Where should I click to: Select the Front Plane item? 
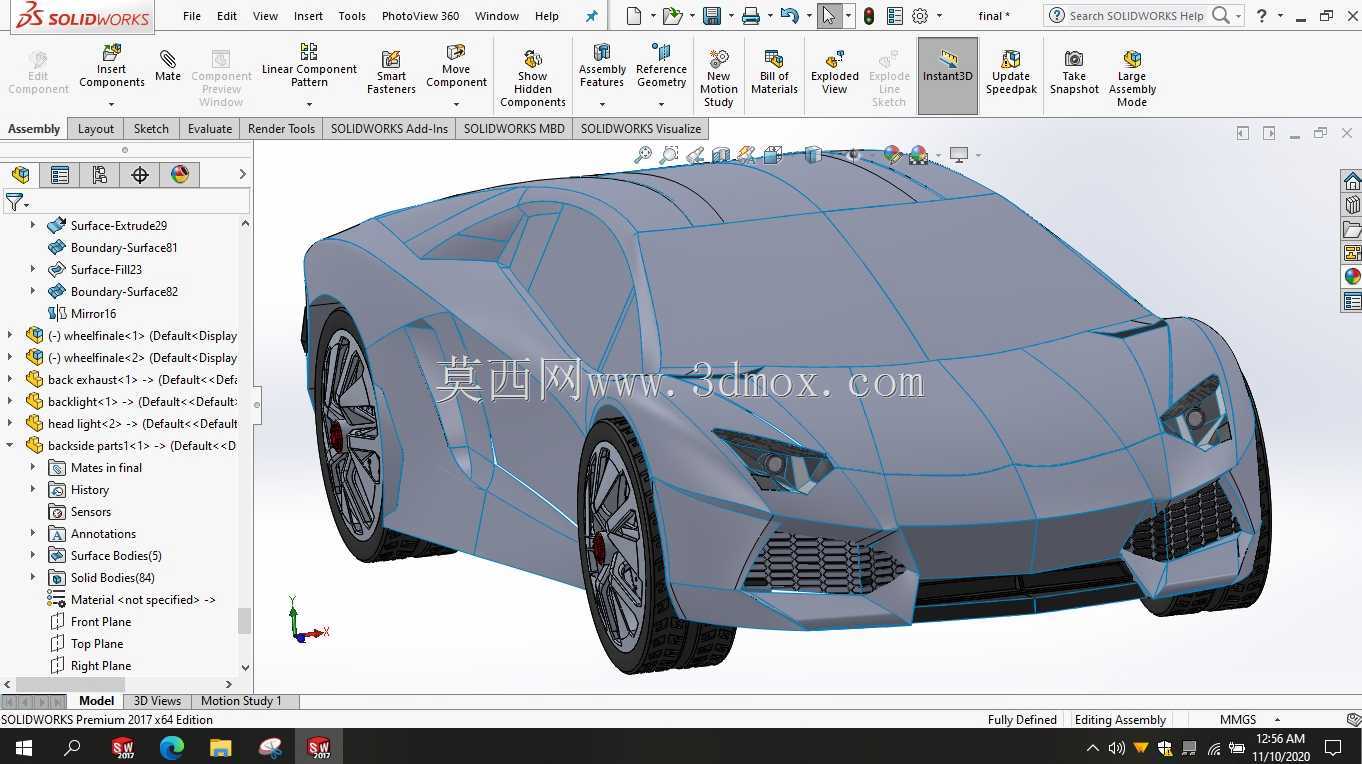(x=101, y=622)
